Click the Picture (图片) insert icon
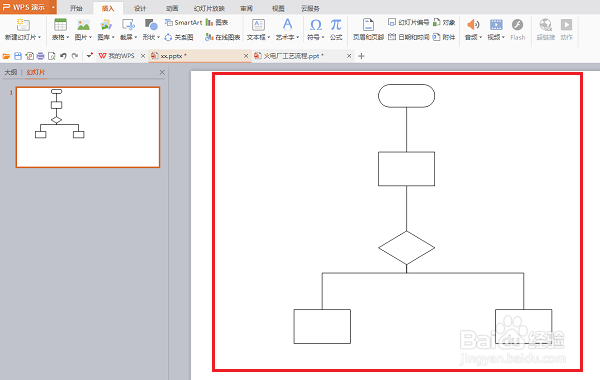The width and height of the screenshot is (600, 380). coord(83,25)
